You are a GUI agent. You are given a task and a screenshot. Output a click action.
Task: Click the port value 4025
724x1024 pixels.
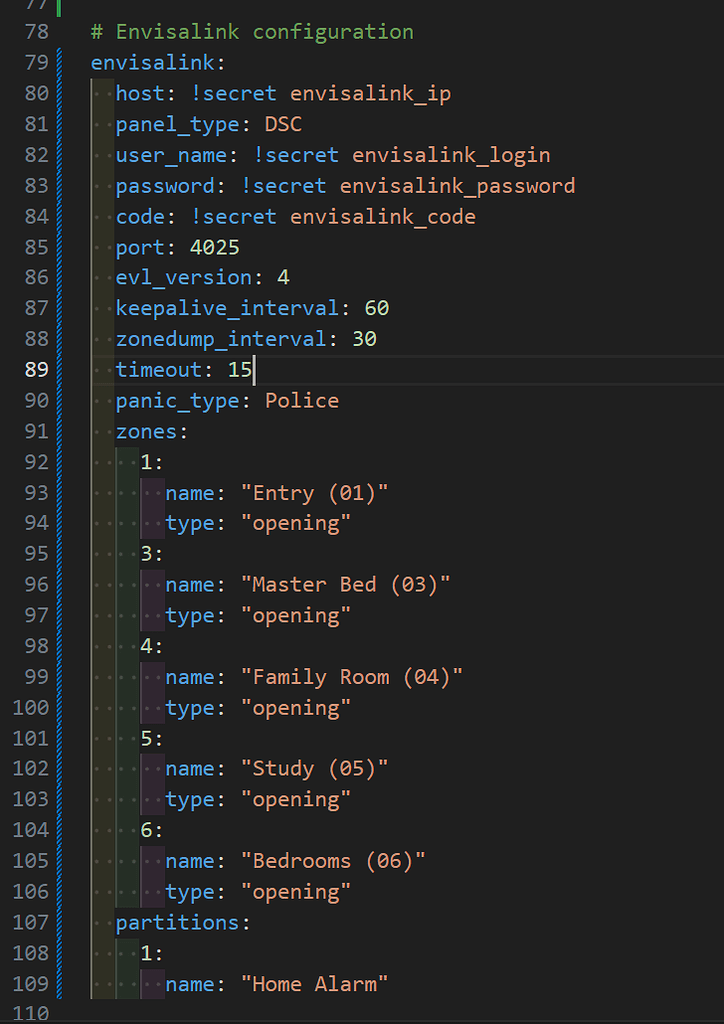pyautogui.click(x=214, y=247)
